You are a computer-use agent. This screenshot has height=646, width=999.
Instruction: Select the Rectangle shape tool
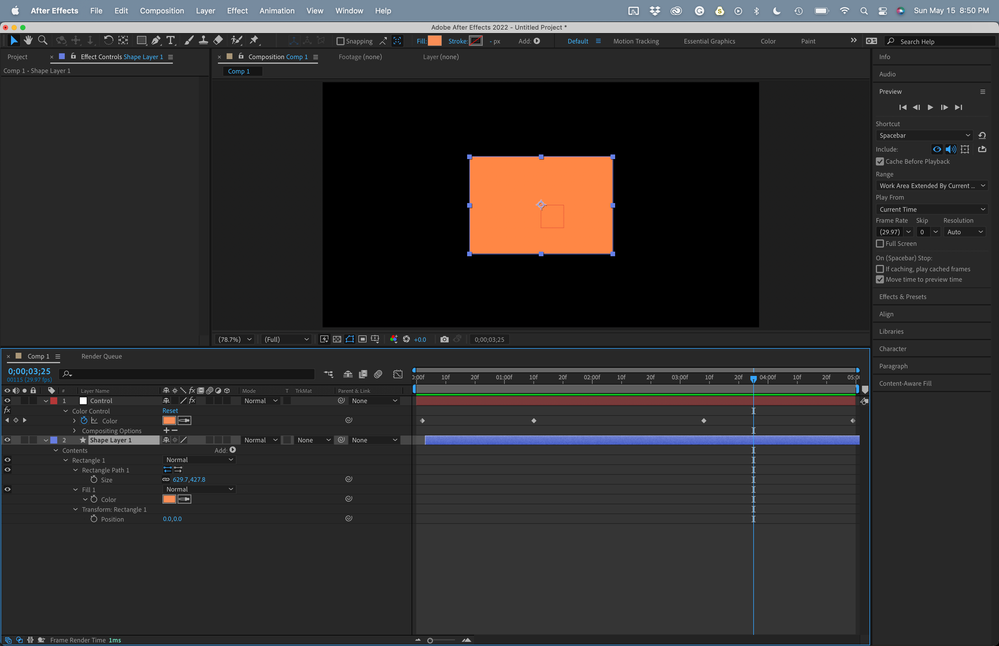click(x=141, y=41)
